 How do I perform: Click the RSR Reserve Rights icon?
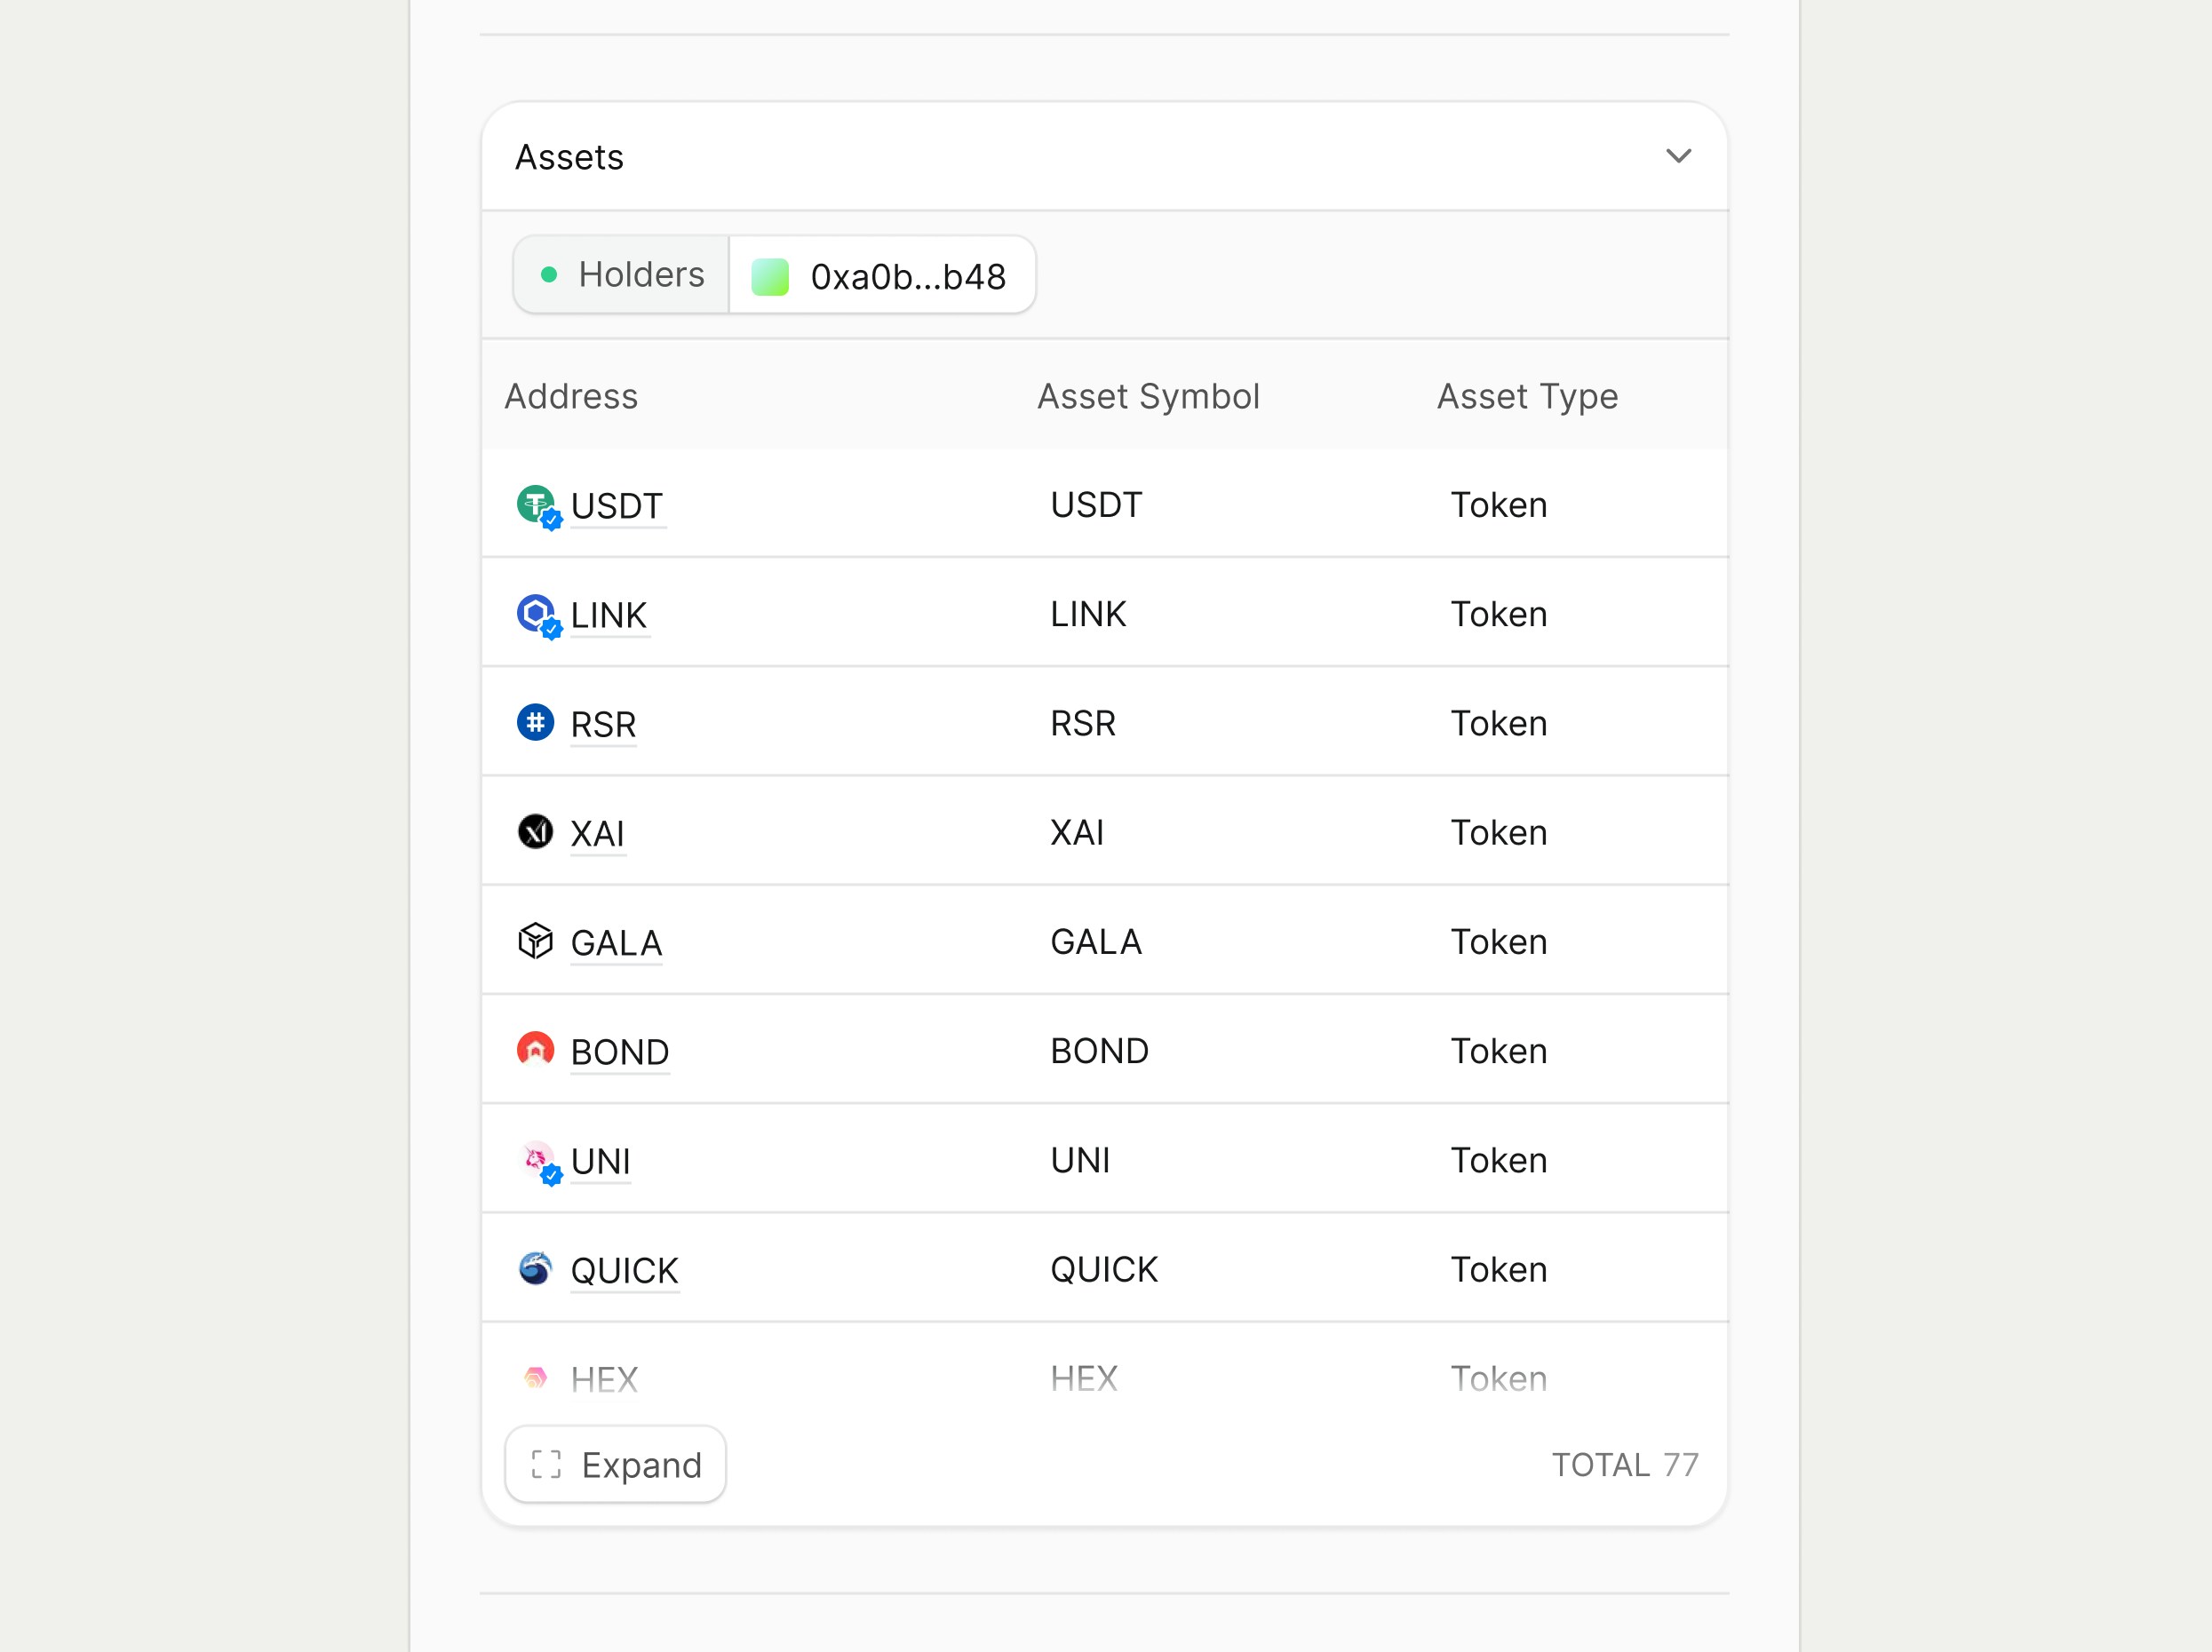tap(536, 723)
